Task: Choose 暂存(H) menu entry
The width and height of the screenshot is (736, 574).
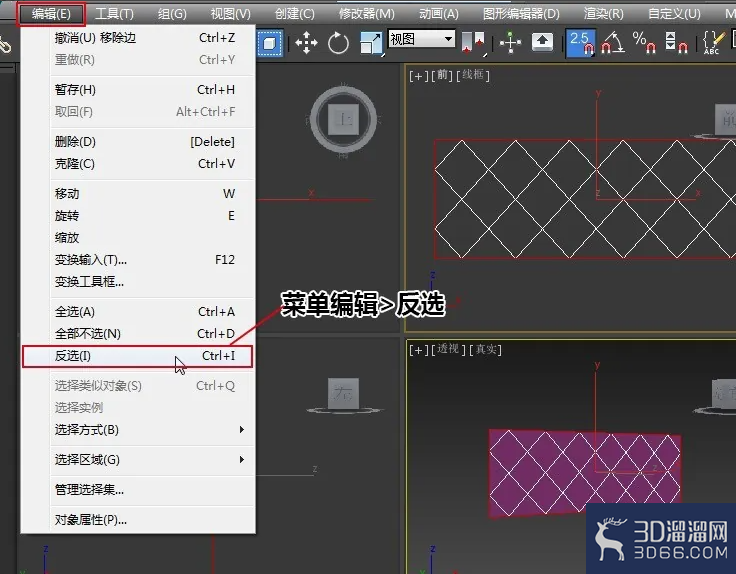Action: tap(138, 90)
